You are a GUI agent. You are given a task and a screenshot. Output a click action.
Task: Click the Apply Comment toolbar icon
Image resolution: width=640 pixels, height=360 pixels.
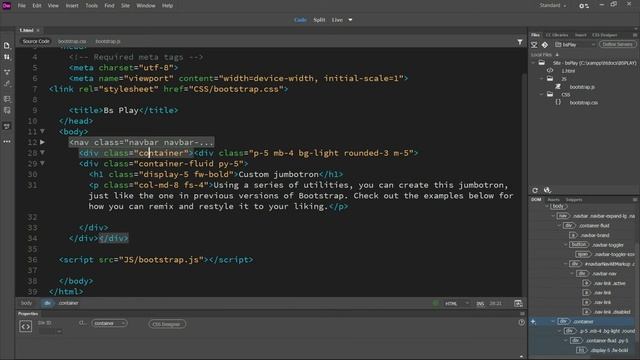pos(7,111)
